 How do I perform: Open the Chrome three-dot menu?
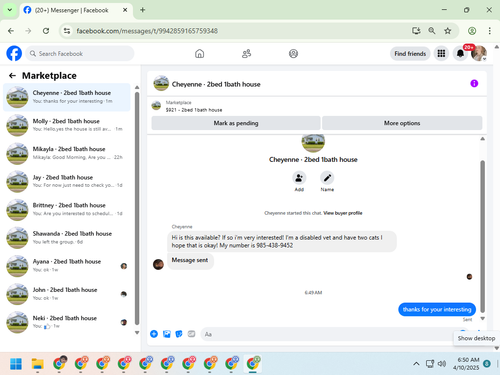(489, 31)
